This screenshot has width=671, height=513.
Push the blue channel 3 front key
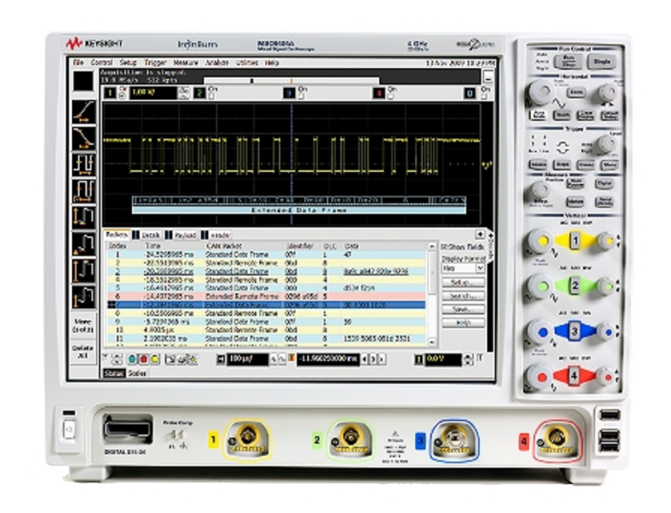[x=575, y=331]
